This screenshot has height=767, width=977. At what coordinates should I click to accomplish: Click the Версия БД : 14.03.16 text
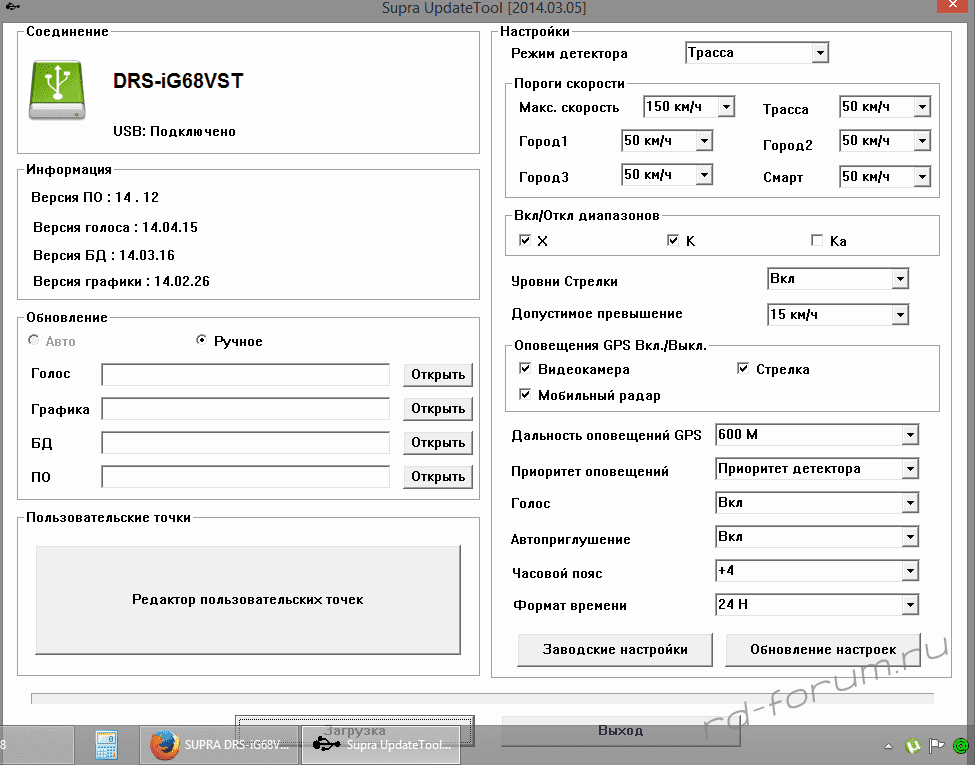pos(104,255)
